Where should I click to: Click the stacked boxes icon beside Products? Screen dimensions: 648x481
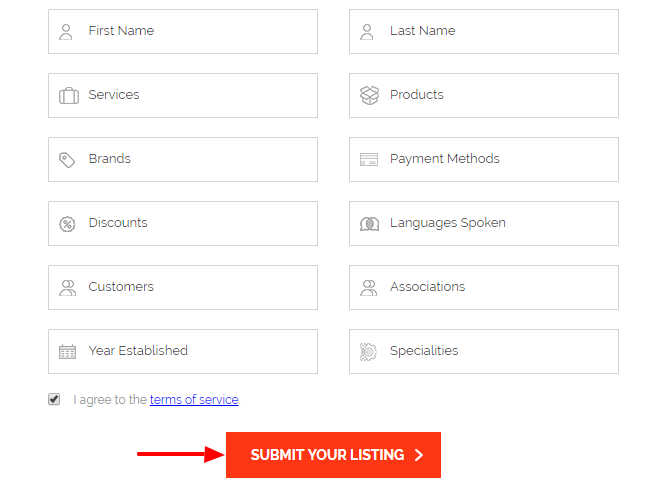tap(369, 95)
